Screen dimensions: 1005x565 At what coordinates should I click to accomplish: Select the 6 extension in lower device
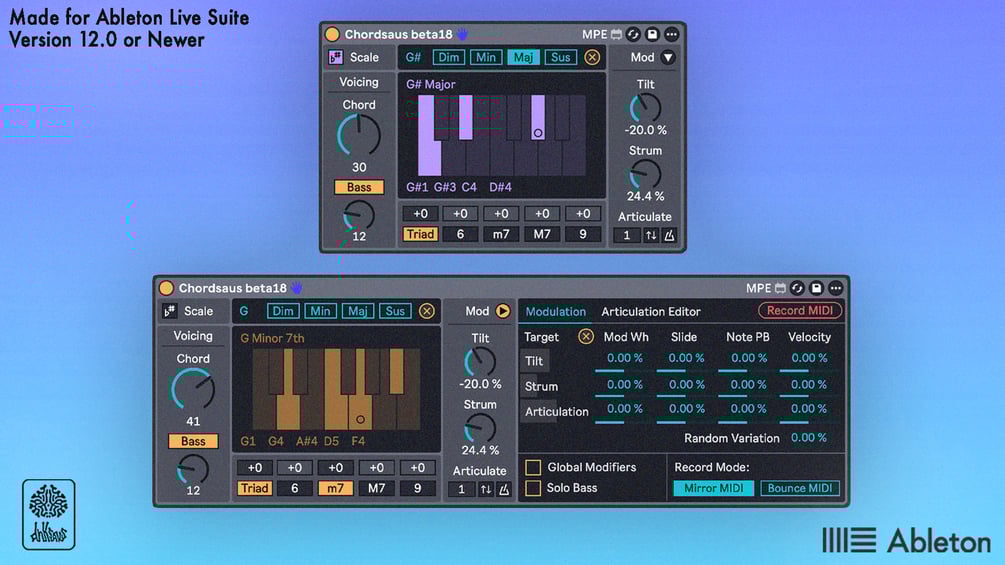coord(294,488)
